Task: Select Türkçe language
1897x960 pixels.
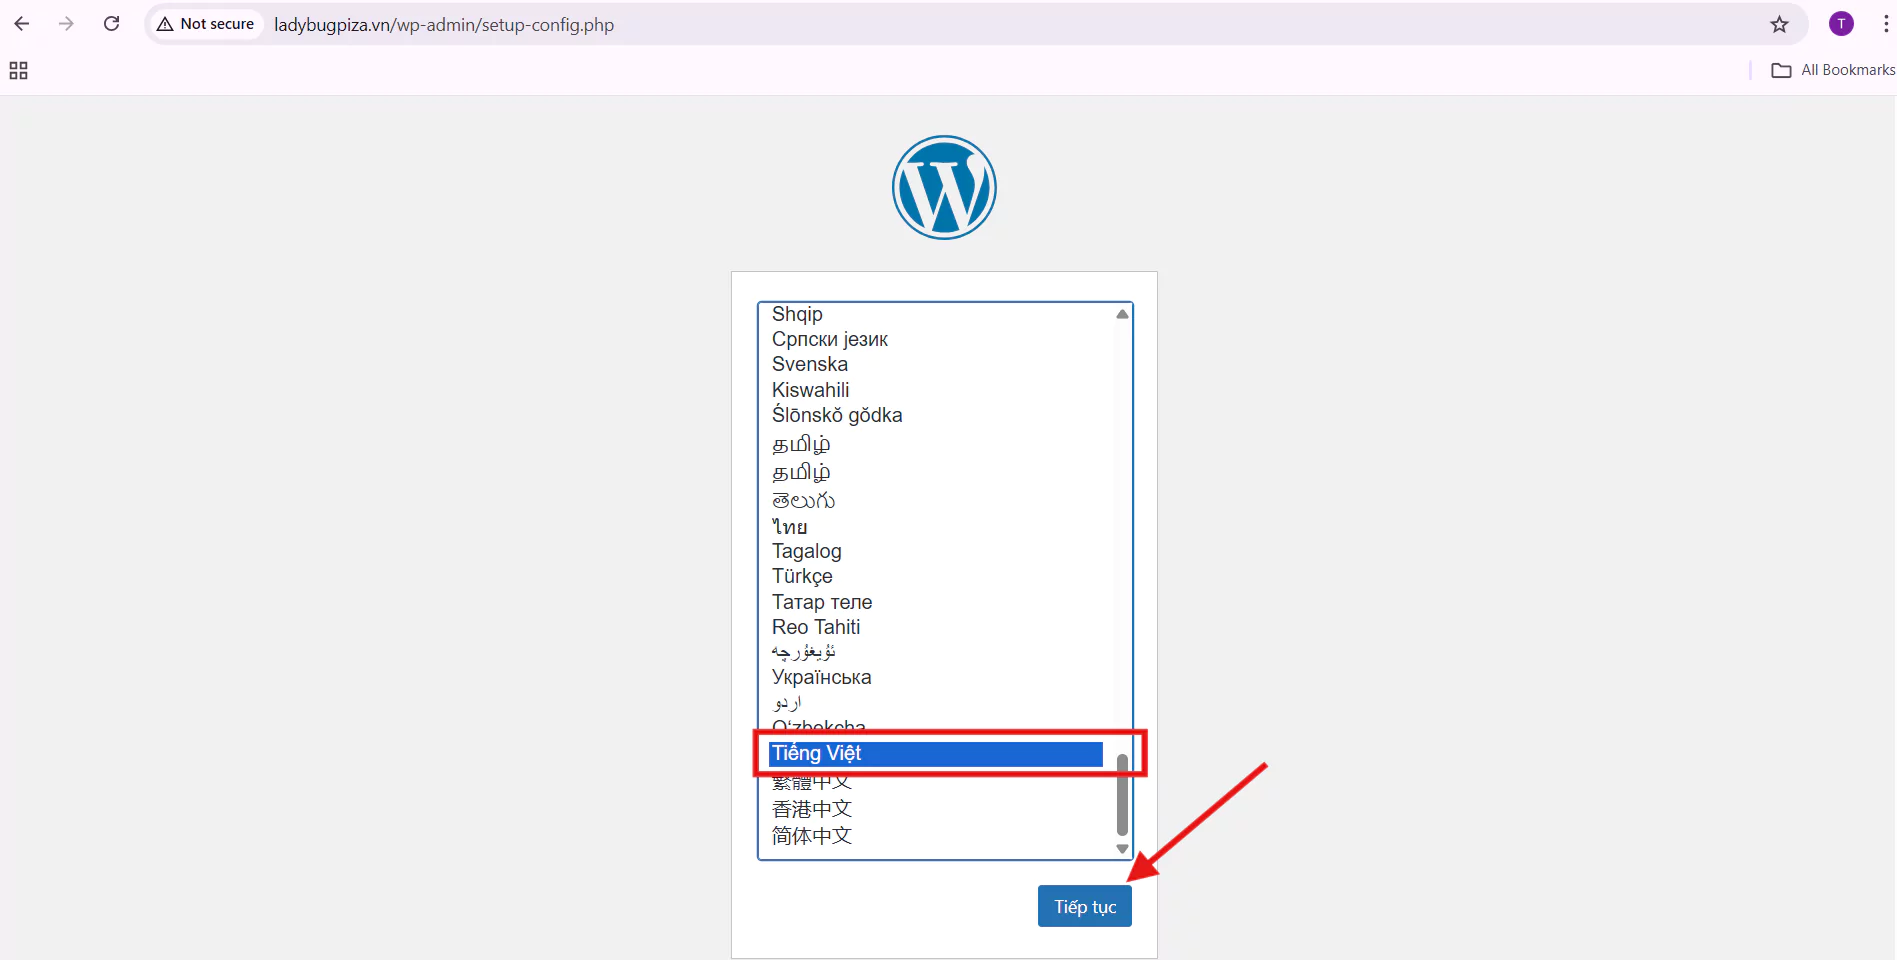Action: point(936,576)
